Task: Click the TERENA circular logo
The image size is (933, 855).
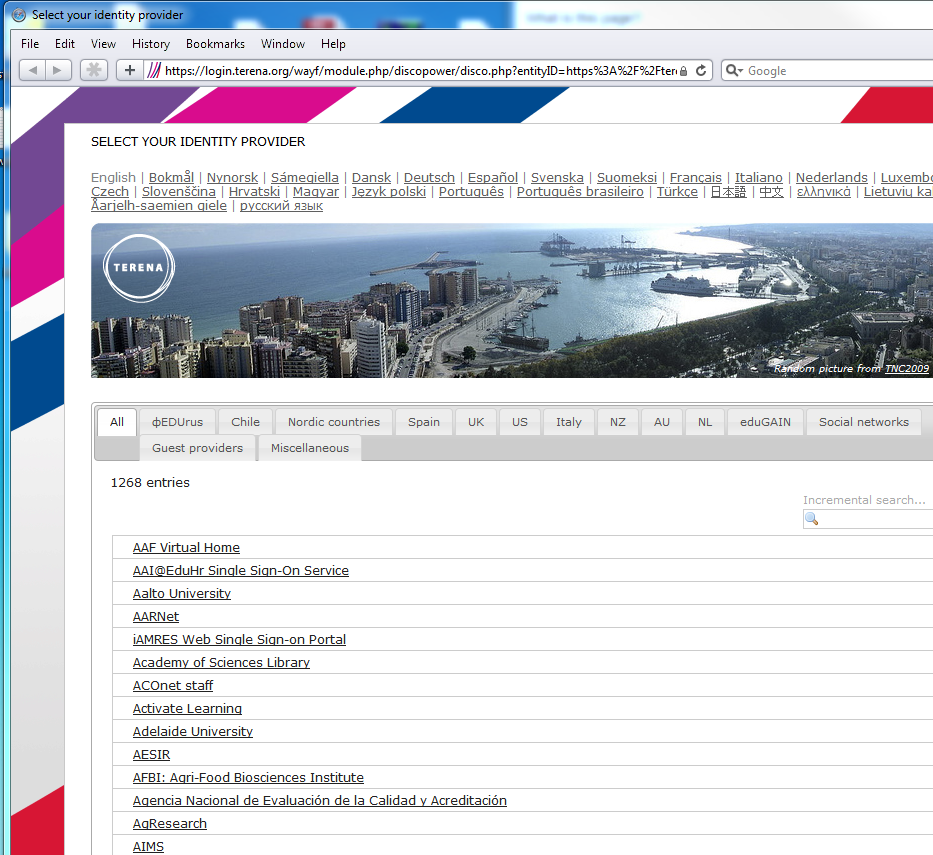Action: point(139,268)
